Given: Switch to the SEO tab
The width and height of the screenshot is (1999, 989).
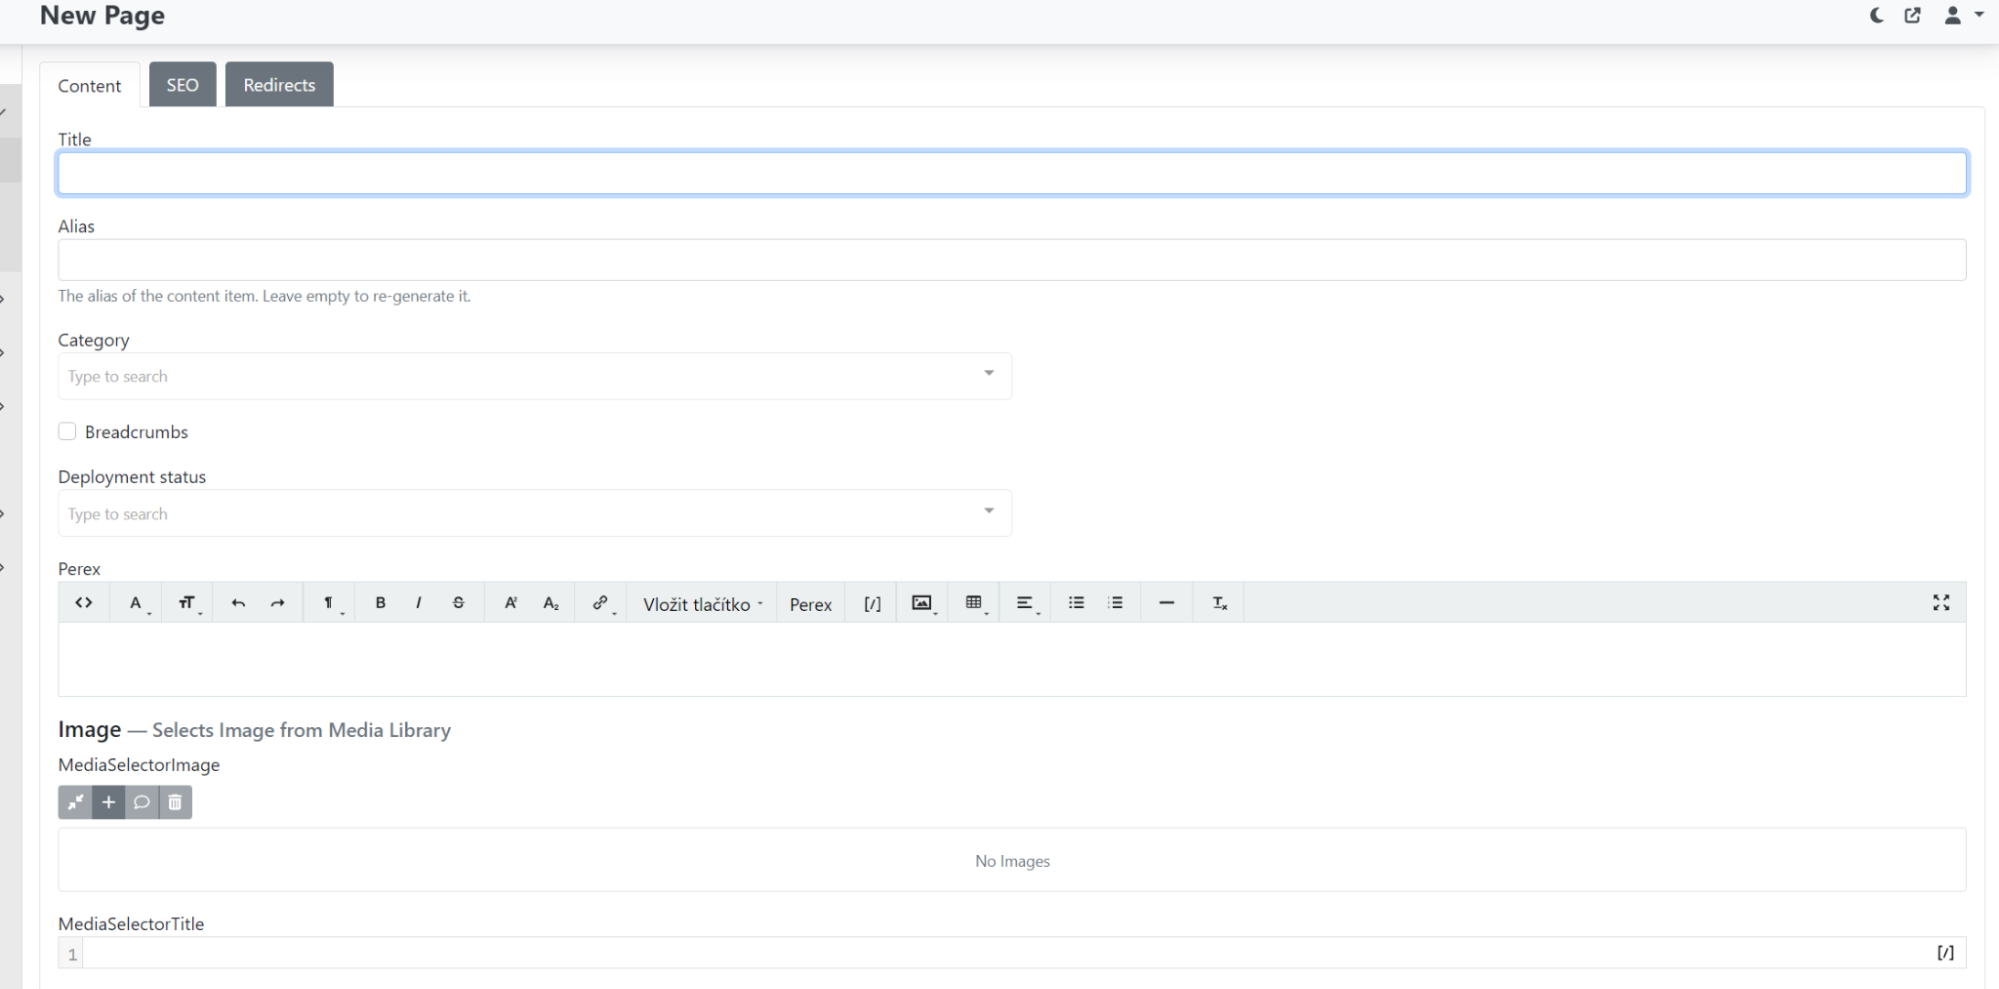Looking at the screenshot, I should [x=182, y=85].
